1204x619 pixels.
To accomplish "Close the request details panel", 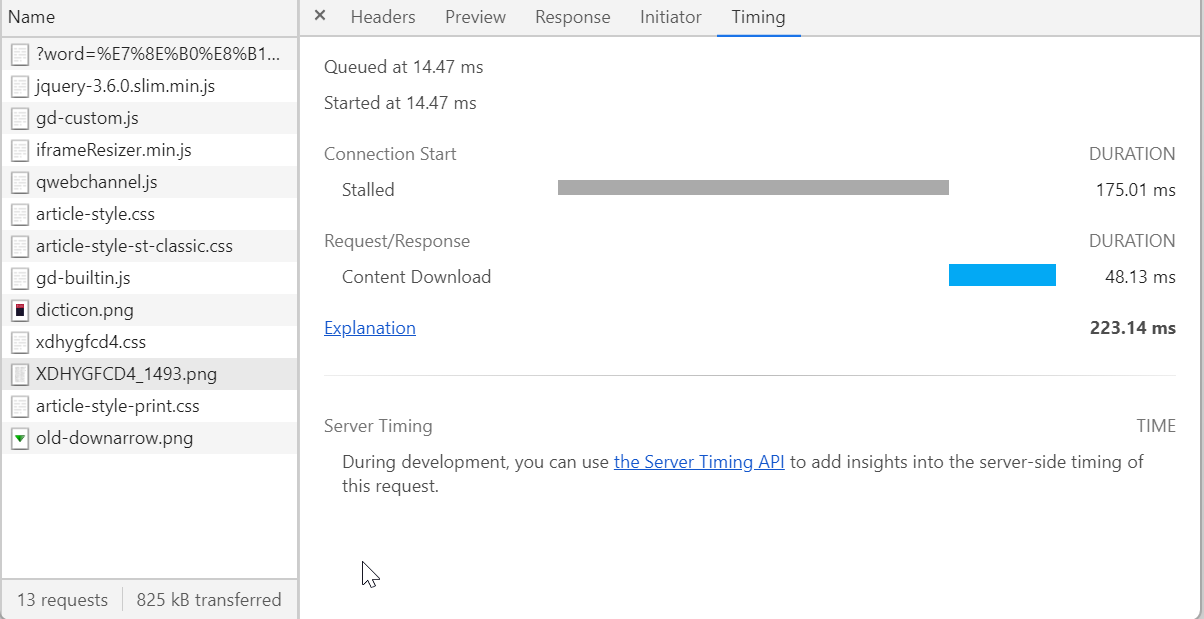I will pos(319,16).
